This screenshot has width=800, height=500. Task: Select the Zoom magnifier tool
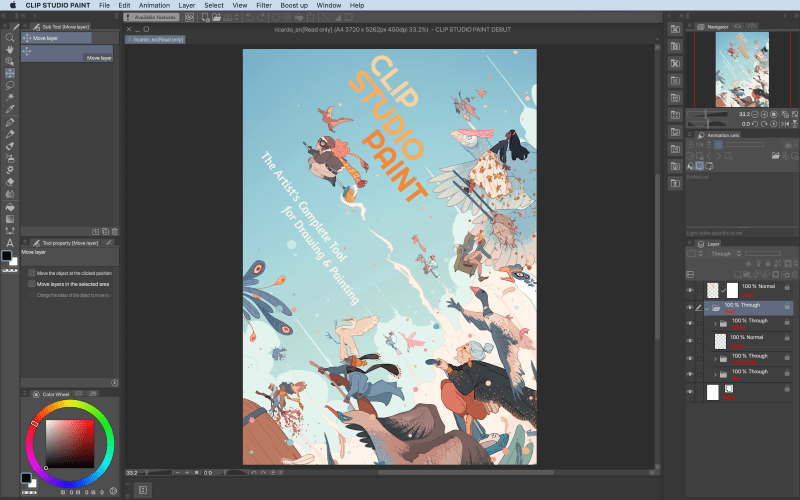point(9,37)
